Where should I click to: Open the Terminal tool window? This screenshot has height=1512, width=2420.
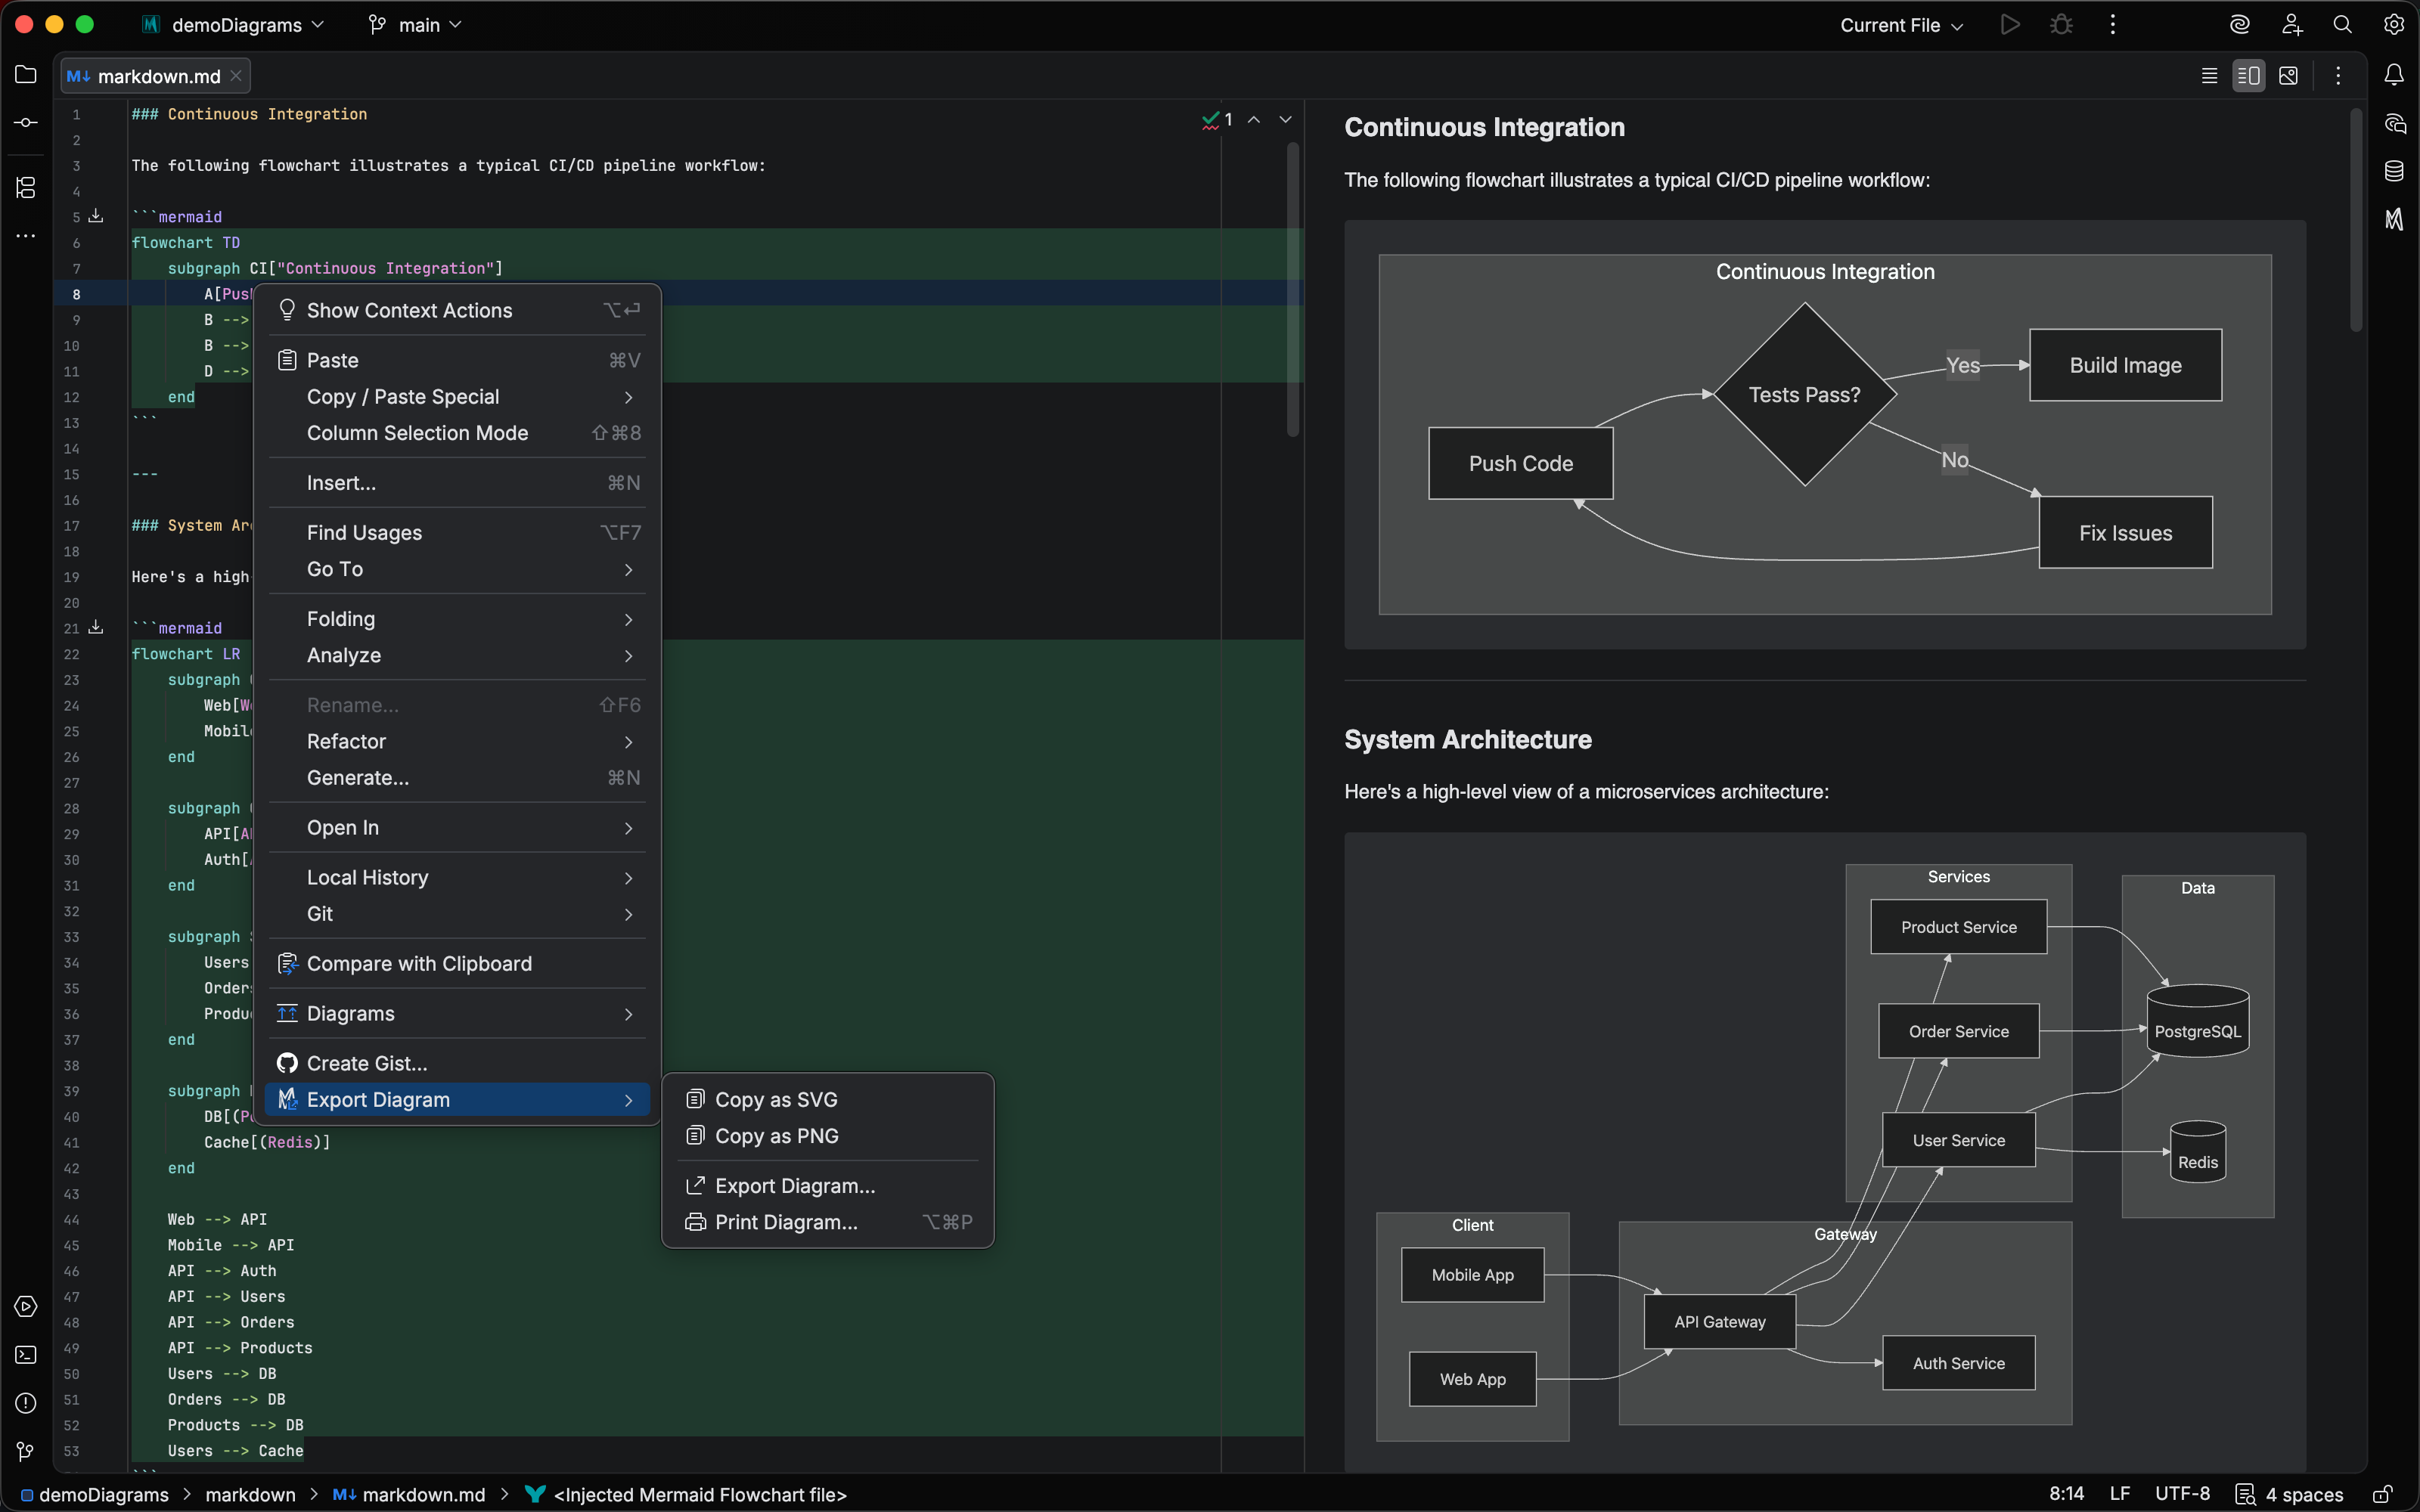point(25,1355)
